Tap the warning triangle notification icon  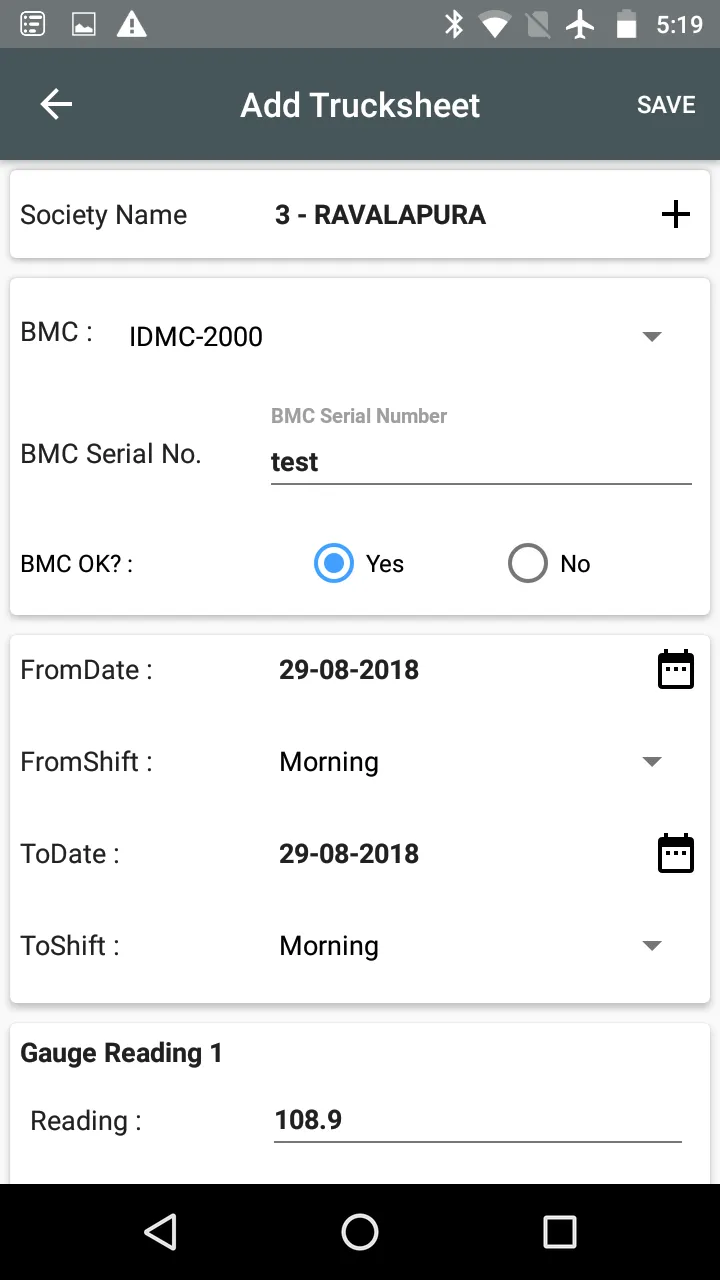pyautogui.click(x=131, y=24)
